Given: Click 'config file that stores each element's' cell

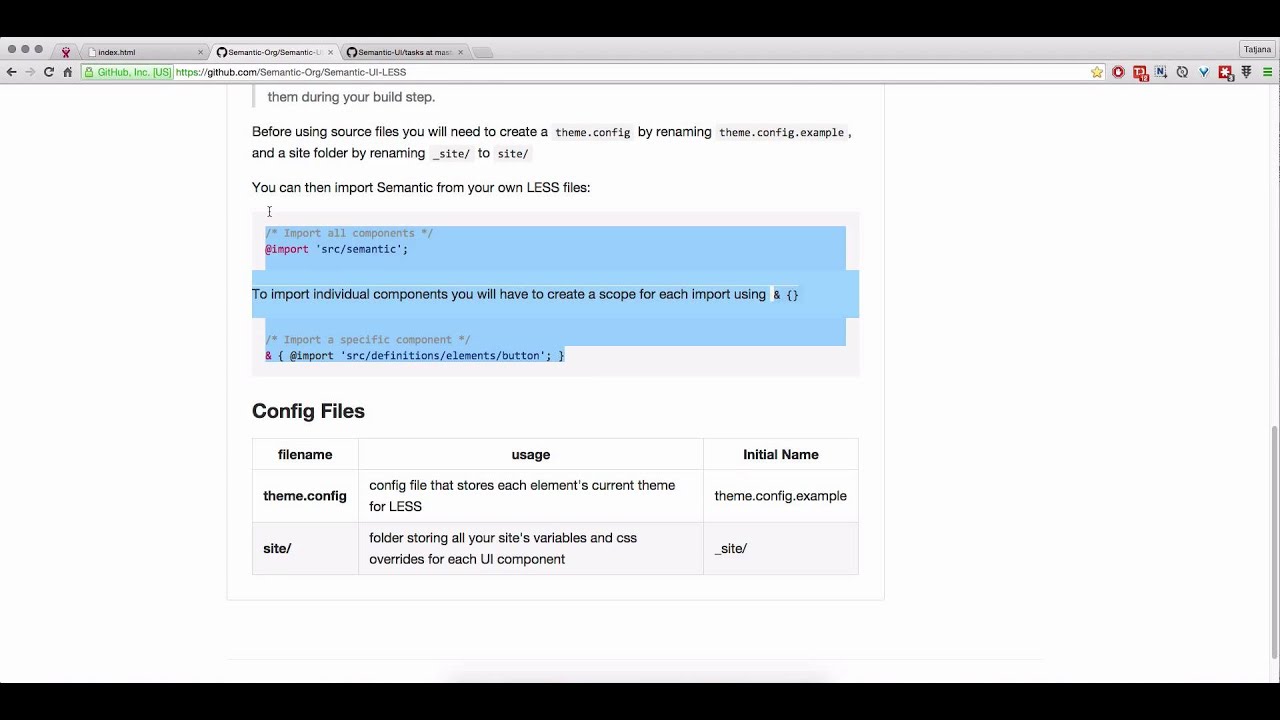Looking at the screenshot, I should point(531,496).
